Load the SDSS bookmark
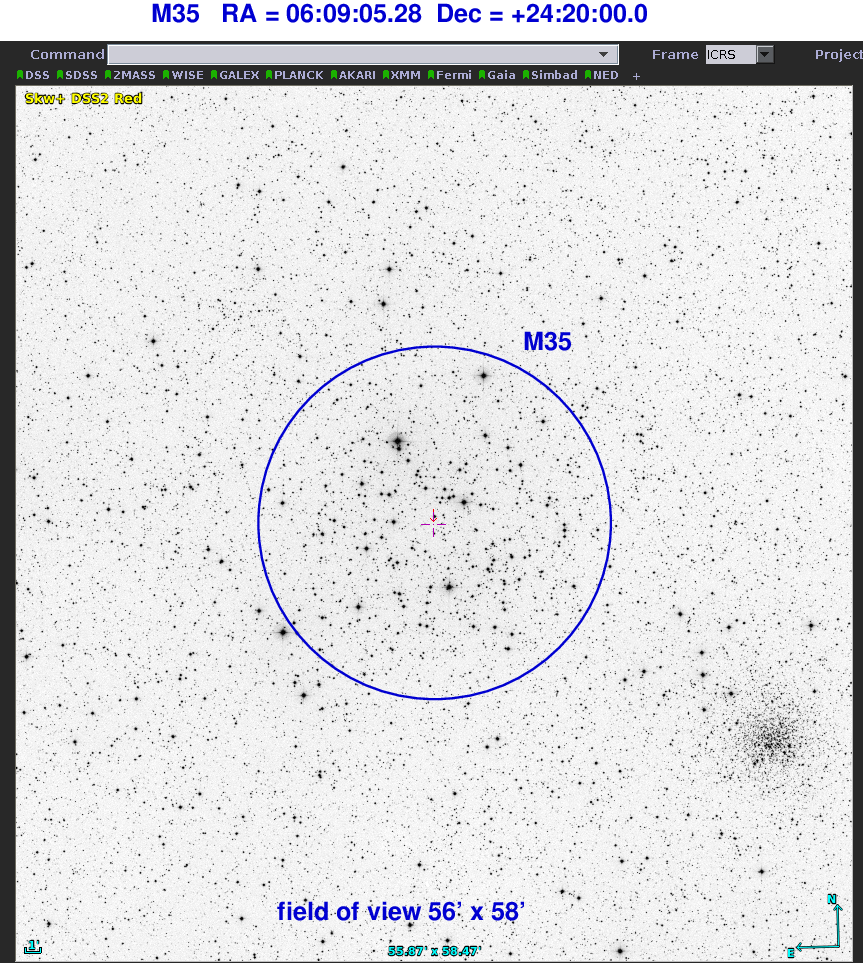This screenshot has height=963, width=863. pyautogui.click(x=78, y=75)
